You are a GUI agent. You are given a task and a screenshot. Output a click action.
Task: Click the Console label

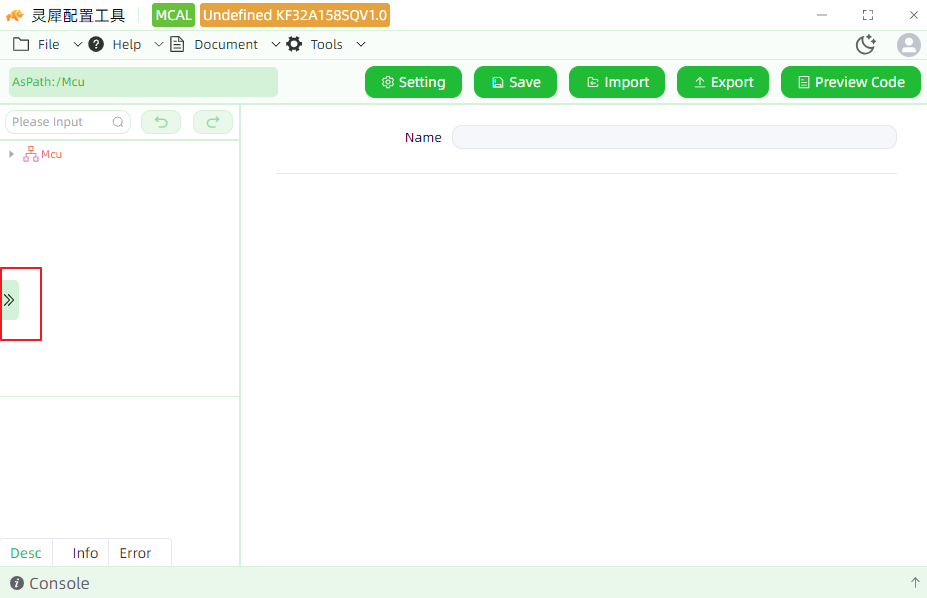click(59, 583)
